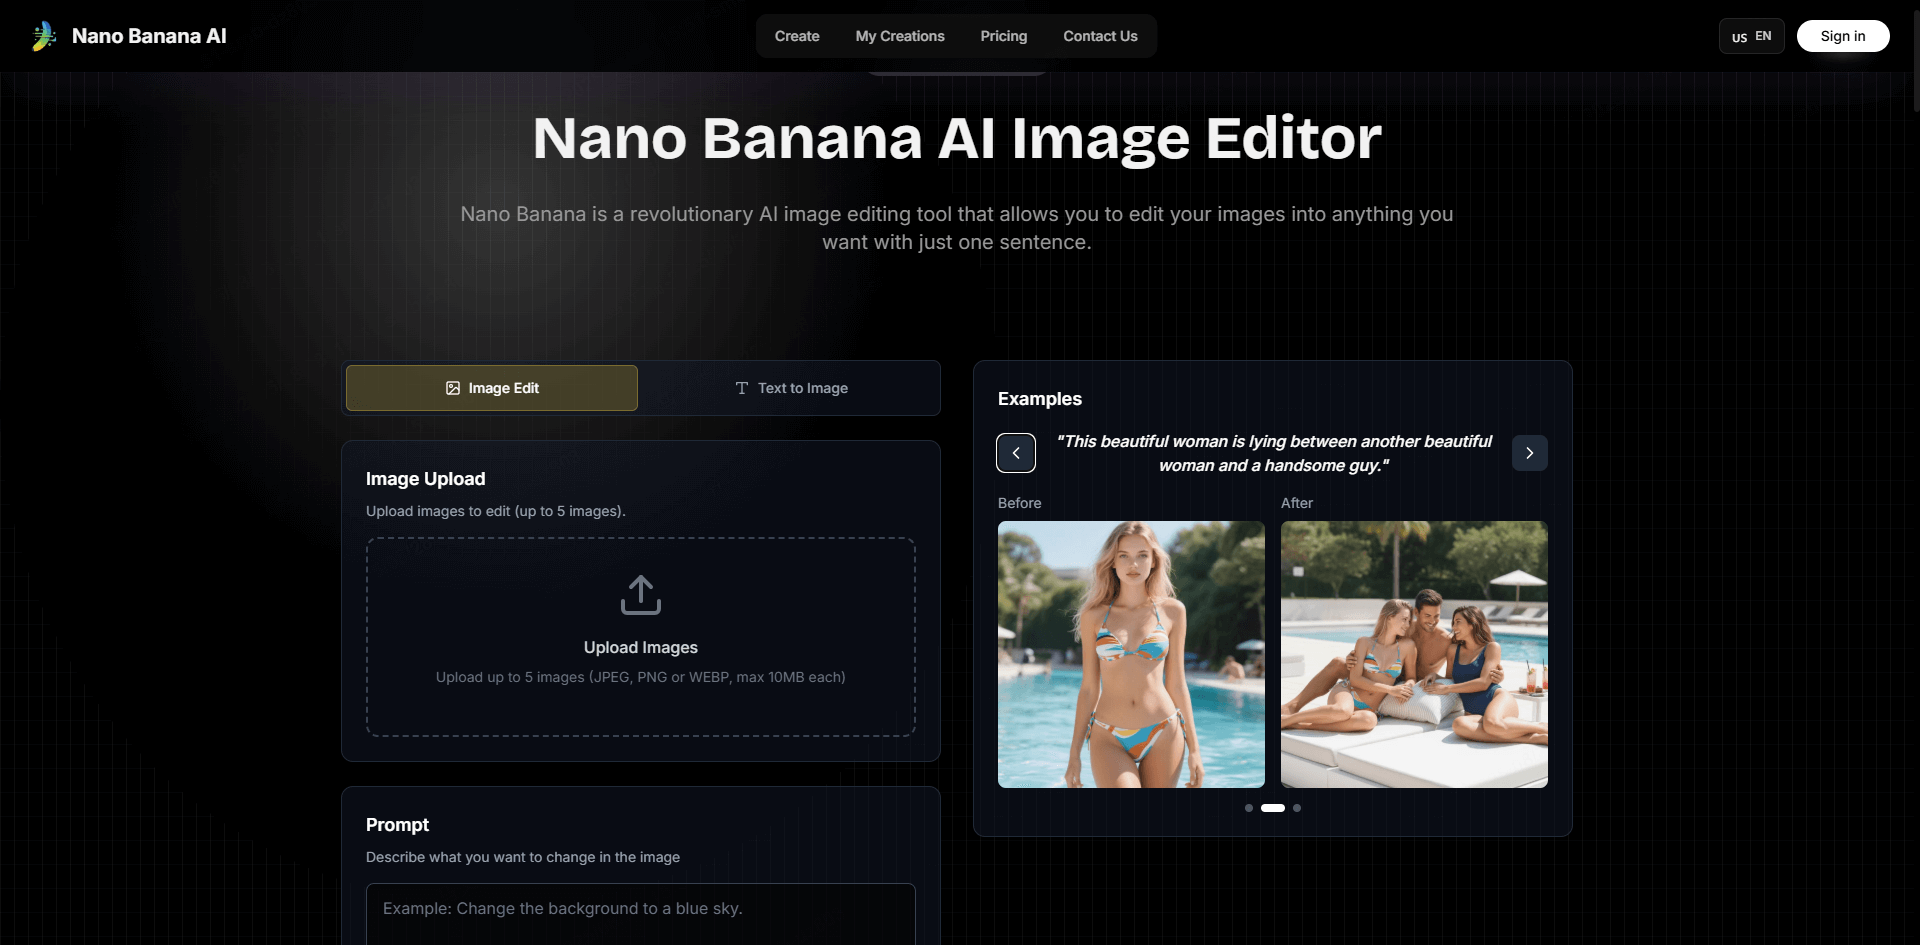Click the 'After' label
Screen dimensions: 1920x945
click(1297, 503)
